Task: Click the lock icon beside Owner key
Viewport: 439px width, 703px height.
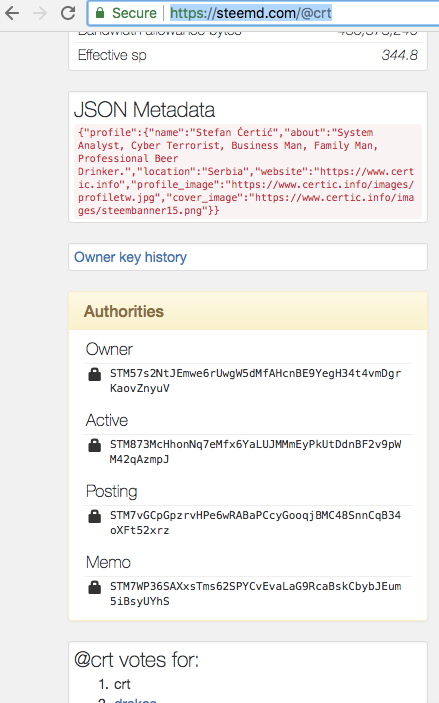Action: tap(95, 374)
